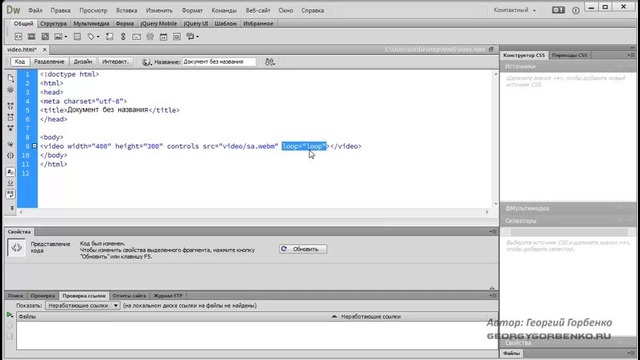Viewport: 640px width, 360px height.
Task: Toggle Line Numbers icon in coding toolbar
Action: click(x=11, y=172)
